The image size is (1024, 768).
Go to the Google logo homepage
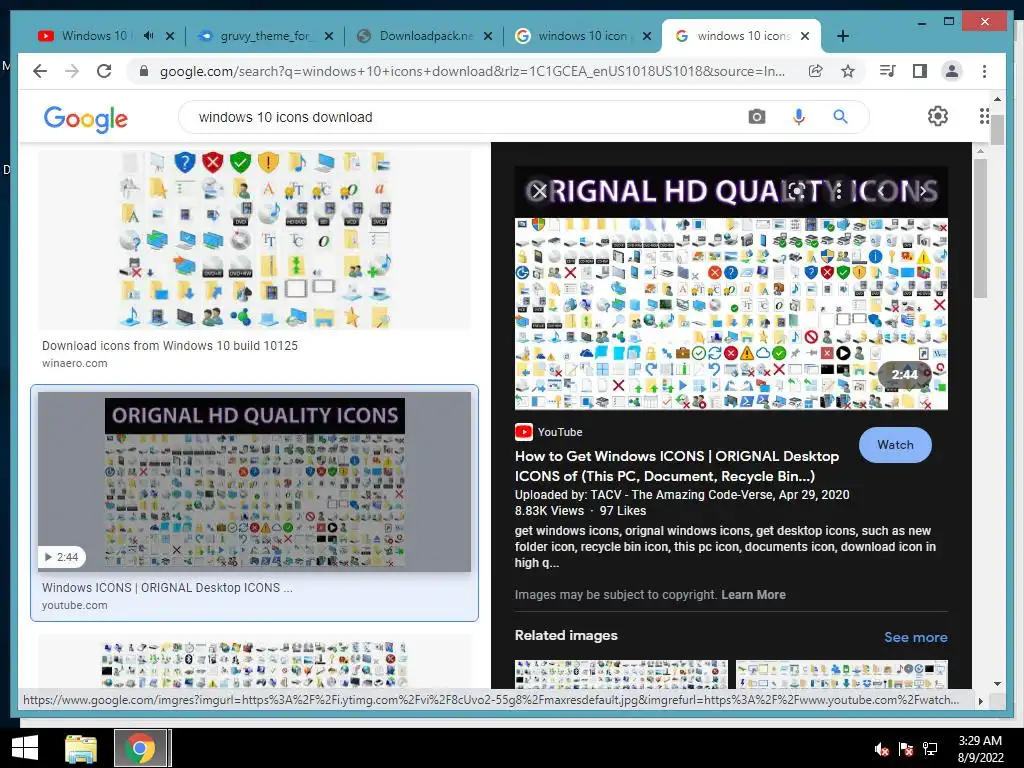click(86, 119)
